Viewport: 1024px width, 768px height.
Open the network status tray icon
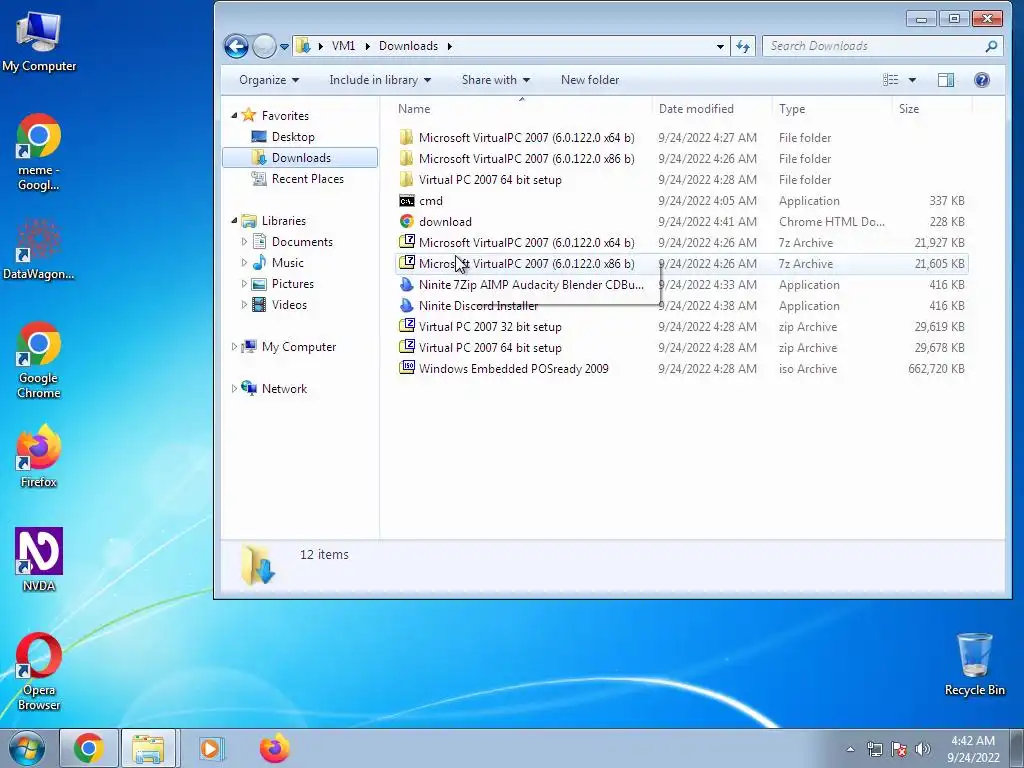coord(874,749)
